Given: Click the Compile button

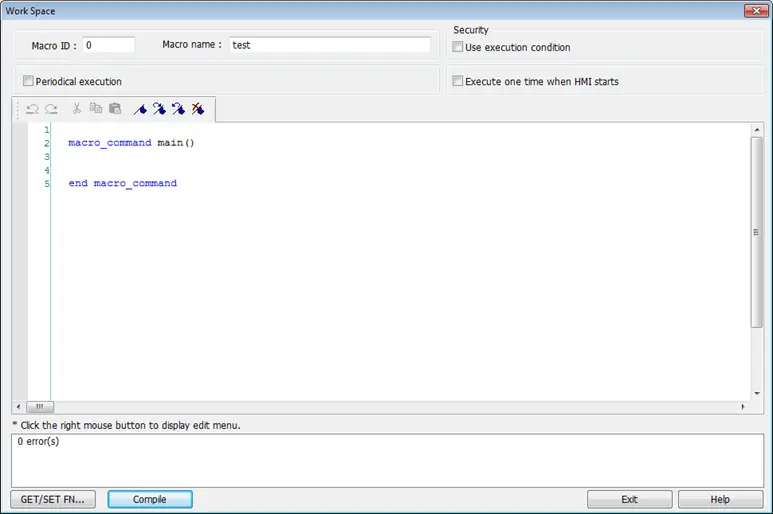Looking at the screenshot, I should click(150, 499).
